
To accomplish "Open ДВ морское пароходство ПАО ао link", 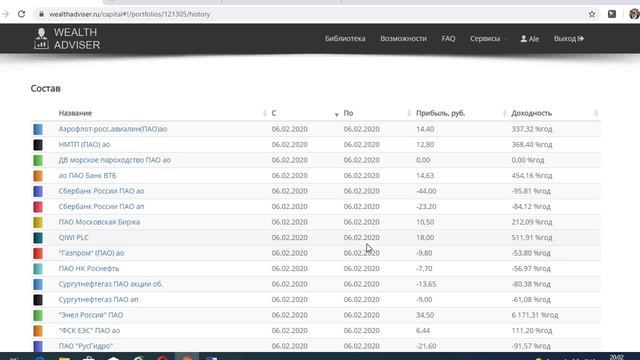I will (115, 160).
